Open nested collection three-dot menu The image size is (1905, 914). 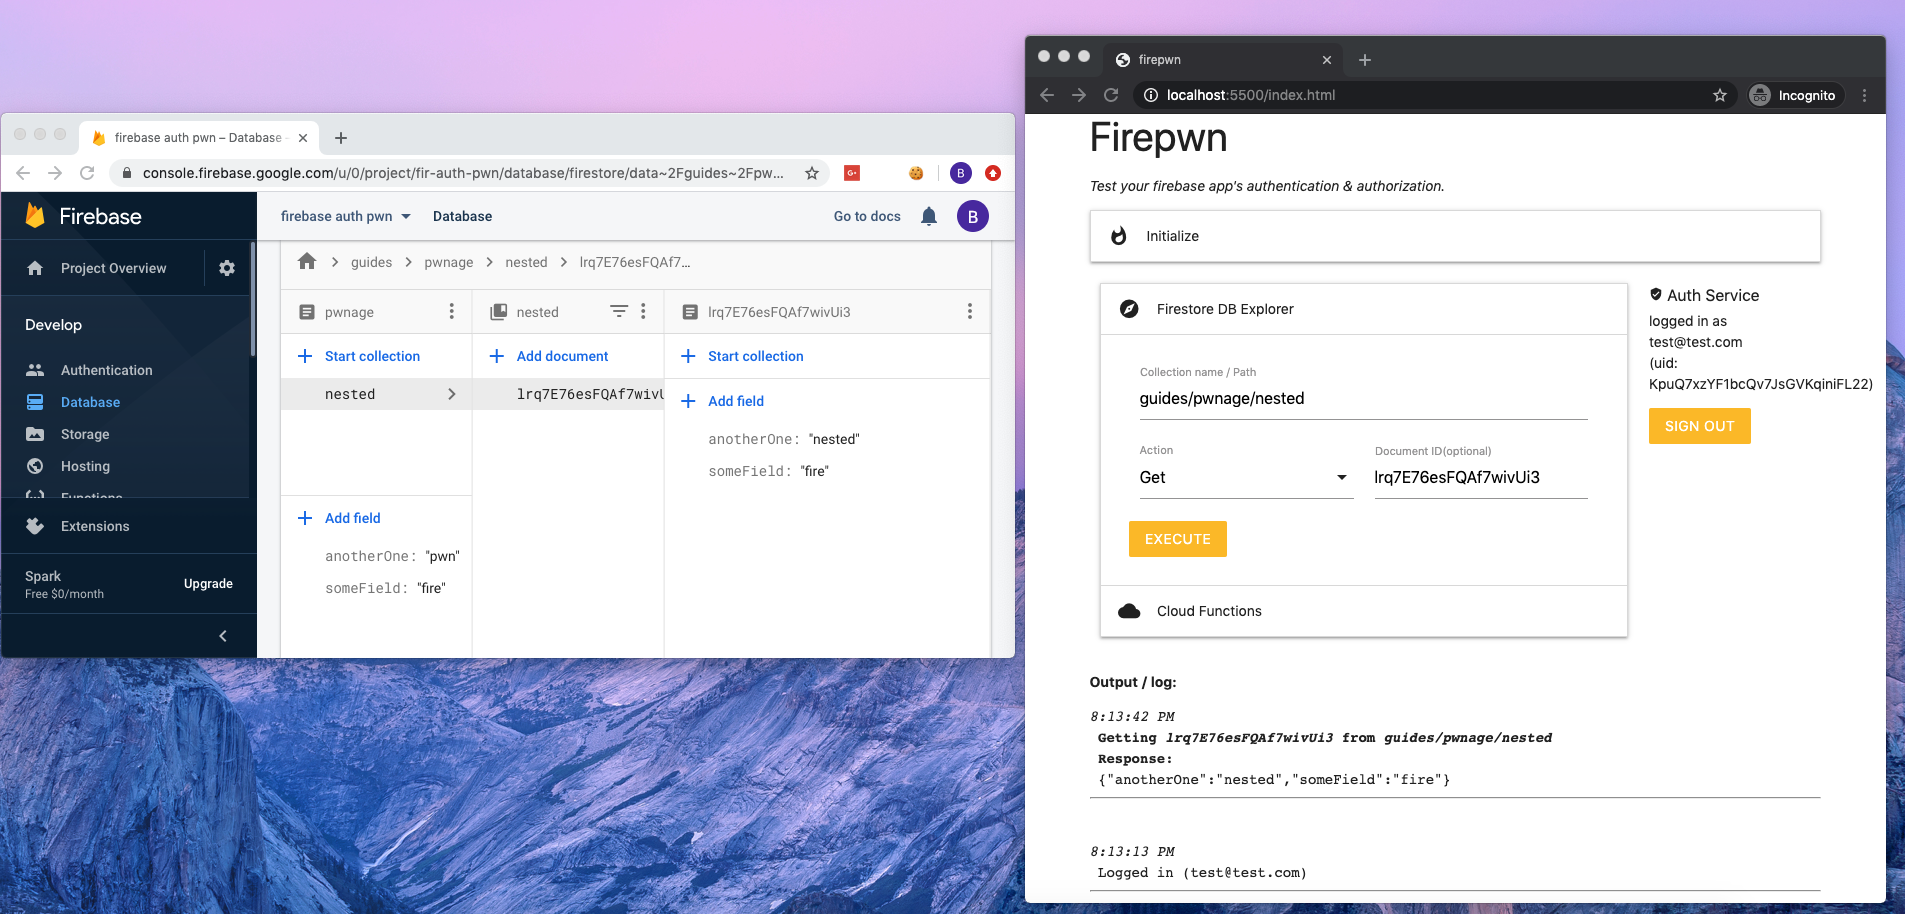[644, 311]
